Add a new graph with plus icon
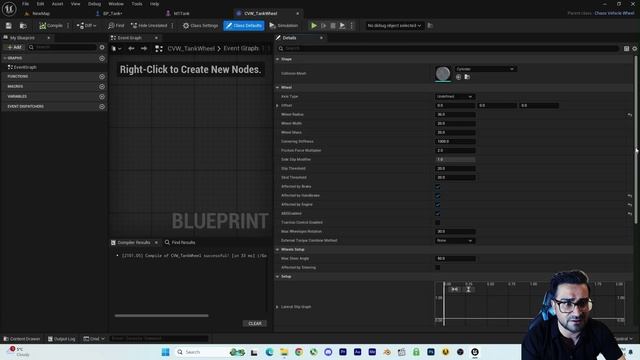Screen dimensions: 640x360 coord(102,58)
